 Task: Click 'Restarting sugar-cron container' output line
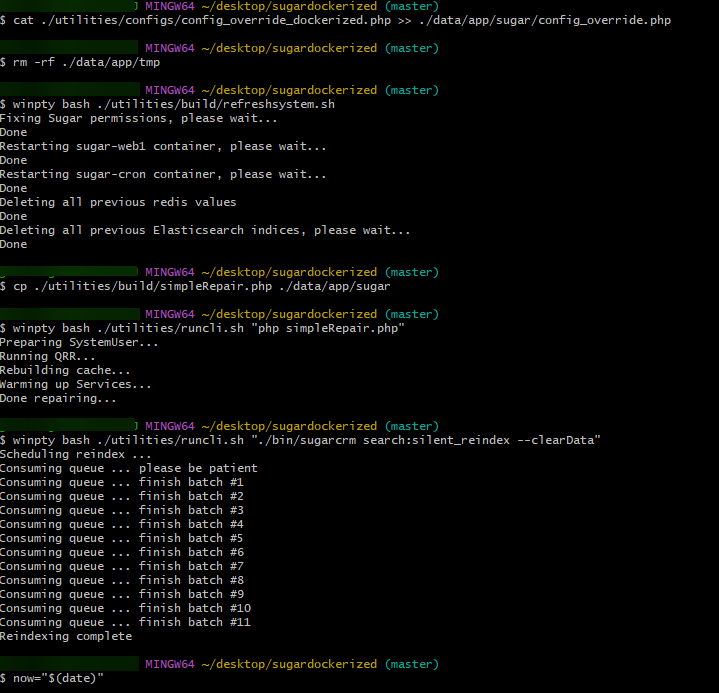point(163,174)
